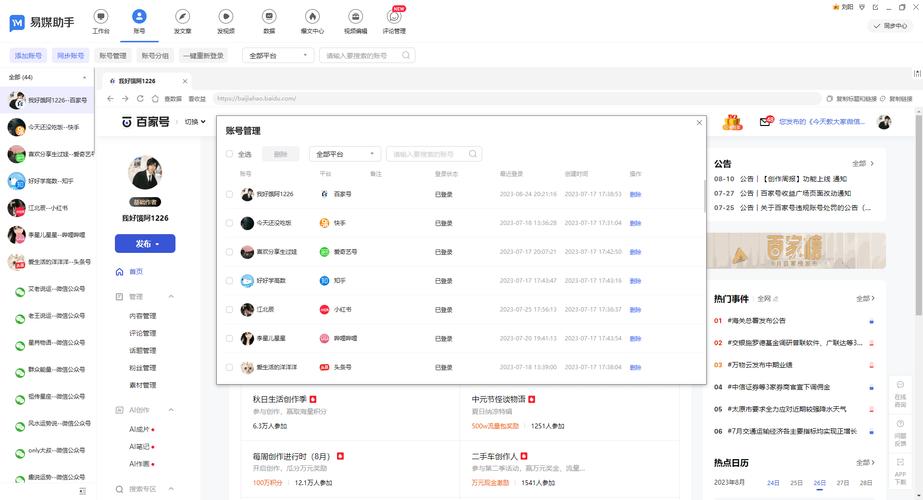The image size is (923, 500).
Task: Select 内容管理 in the left menu
Action: pyautogui.click(x=142, y=316)
